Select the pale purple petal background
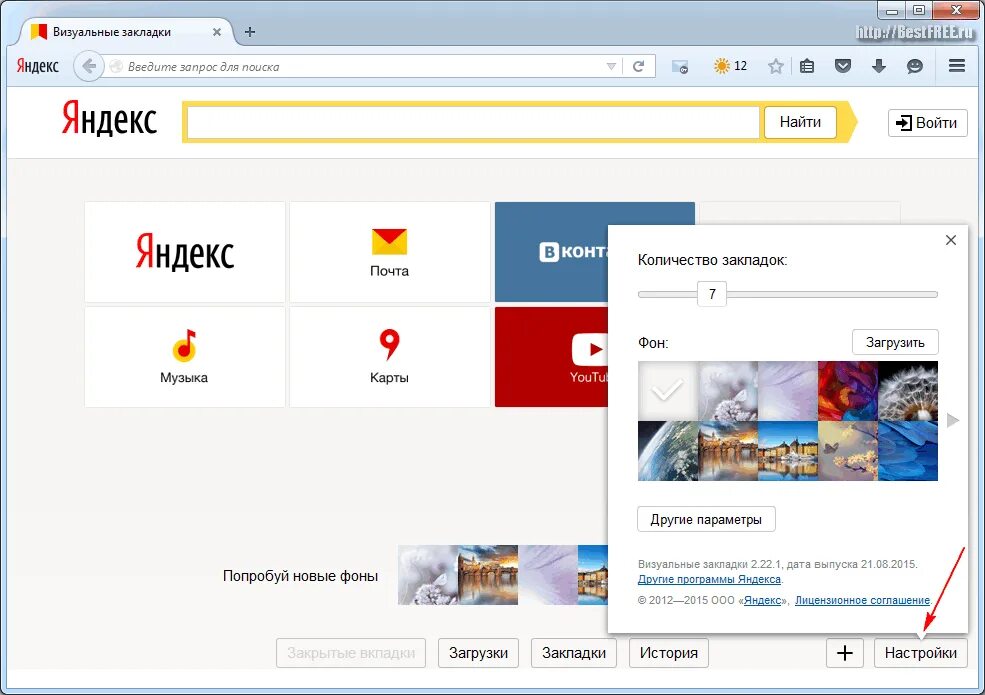 788,391
